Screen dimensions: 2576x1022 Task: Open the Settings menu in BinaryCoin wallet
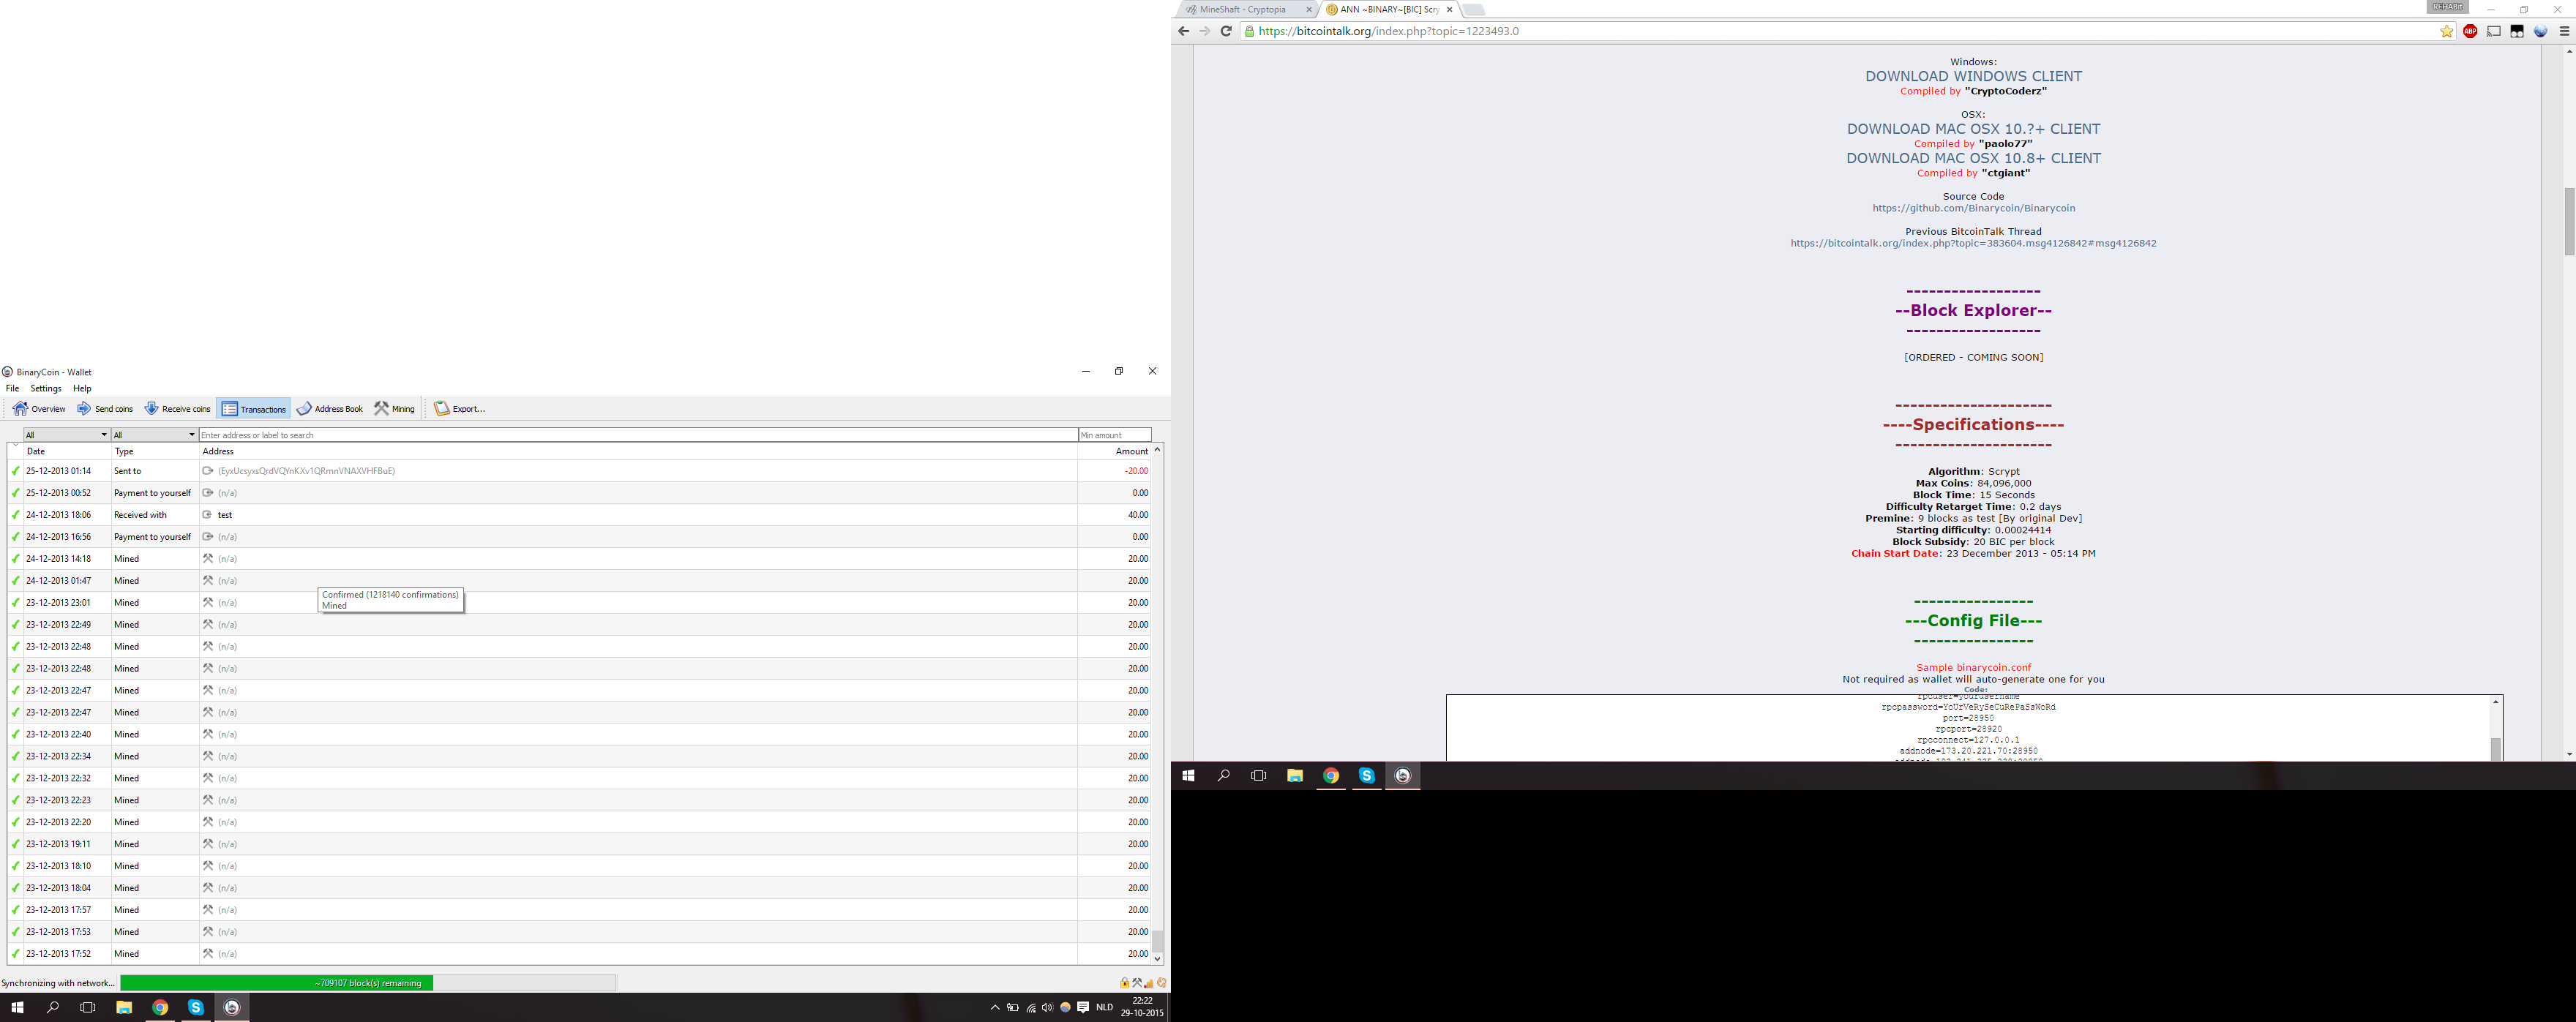coord(46,389)
